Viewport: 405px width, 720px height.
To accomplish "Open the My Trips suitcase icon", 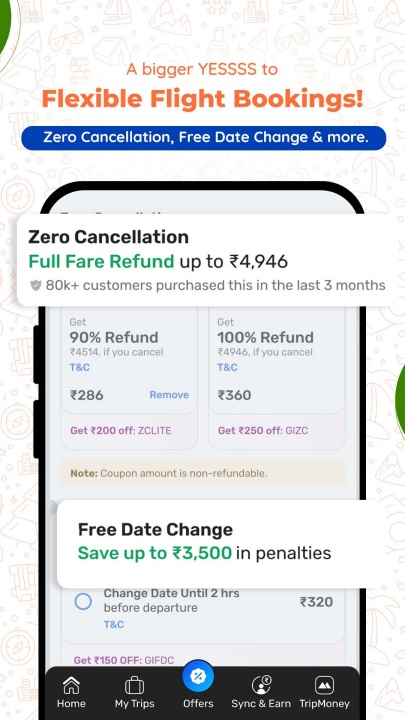I will [135, 686].
